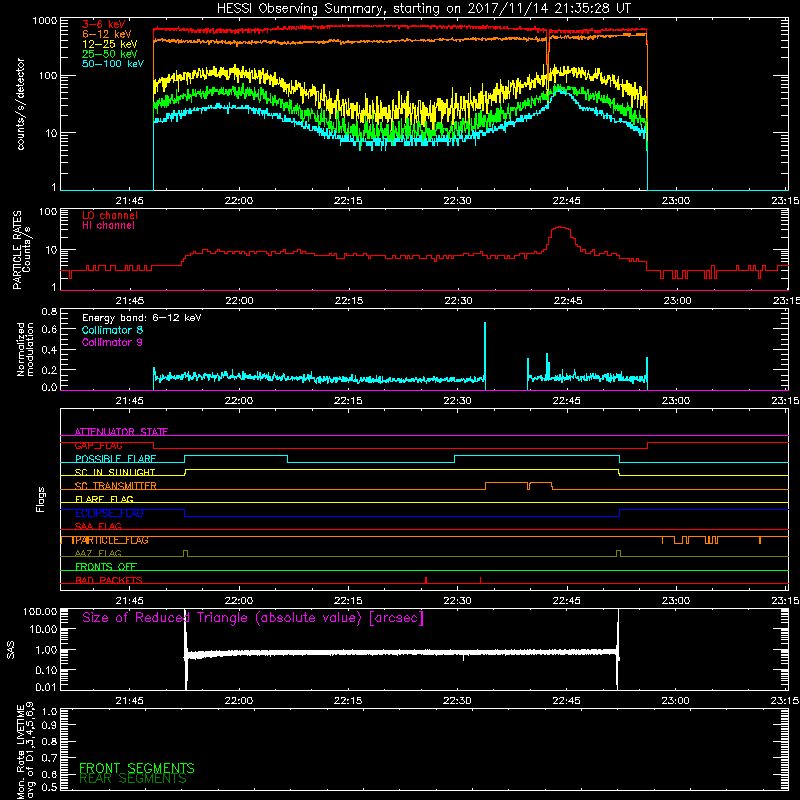Image resolution: width=800 pixels, height=800 pixels.
Task: Click the PARTICLE_FLAG label
Action: point(110,540)
